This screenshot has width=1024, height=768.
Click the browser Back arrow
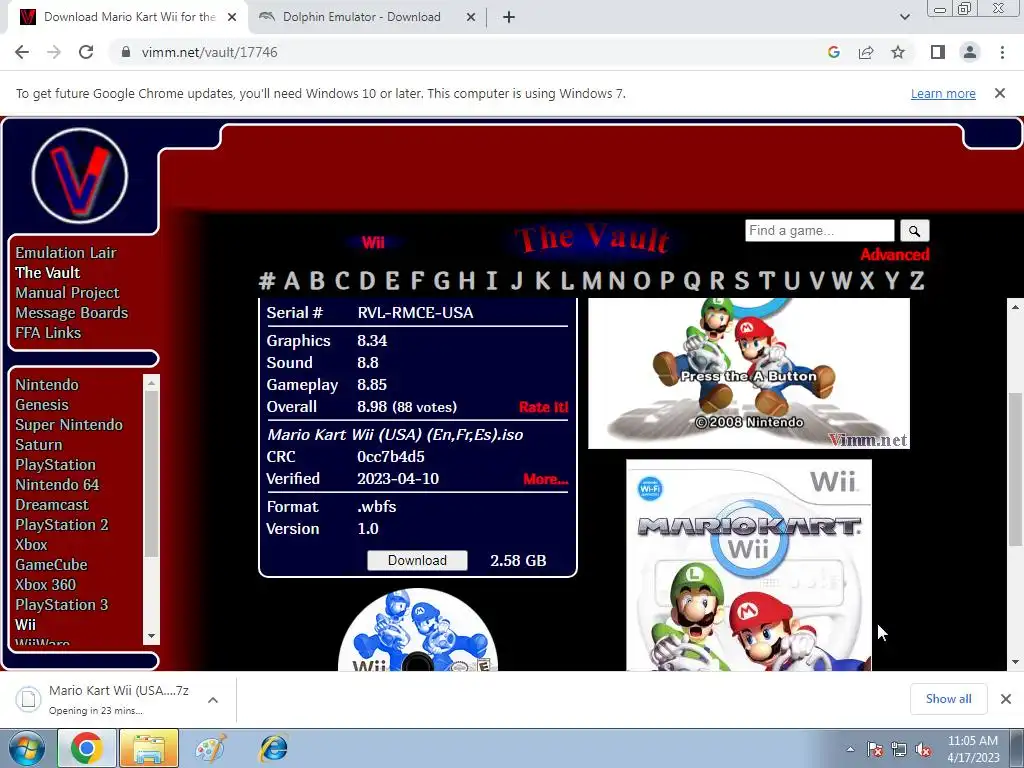pyautogui.click(x=22, y=52)
